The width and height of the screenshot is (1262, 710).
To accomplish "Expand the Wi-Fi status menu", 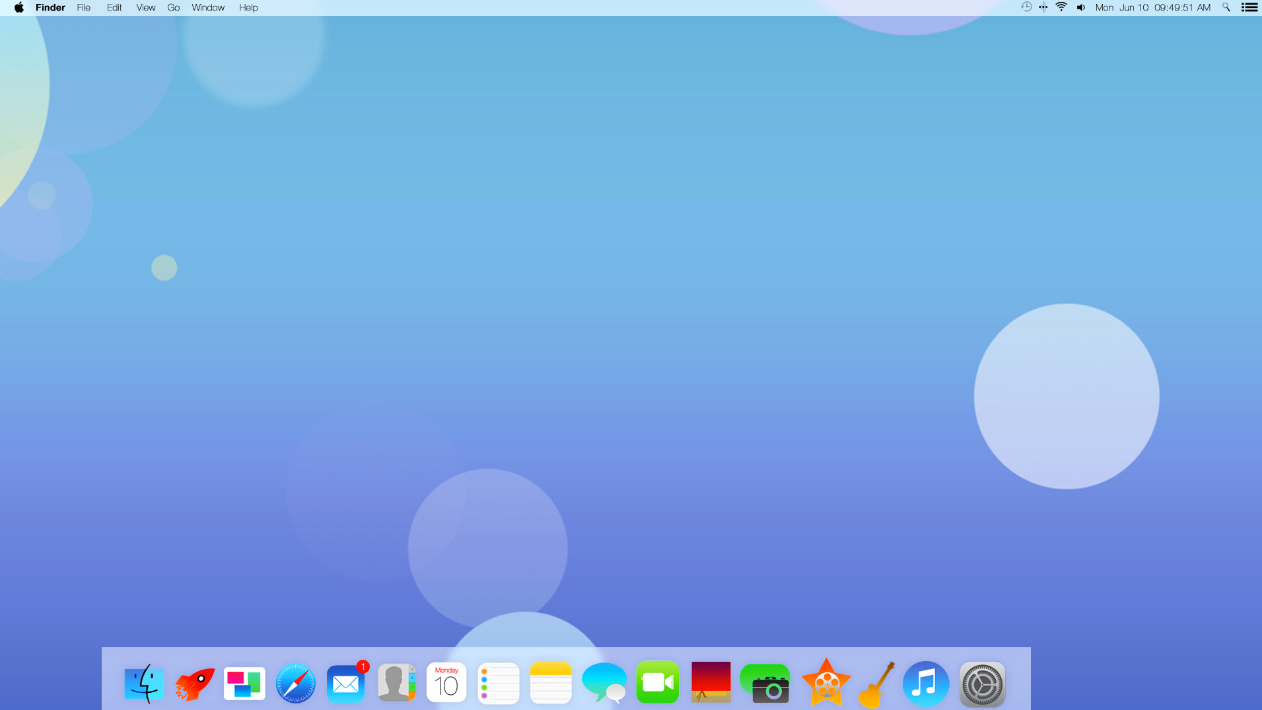I will tap(1061, 8).
